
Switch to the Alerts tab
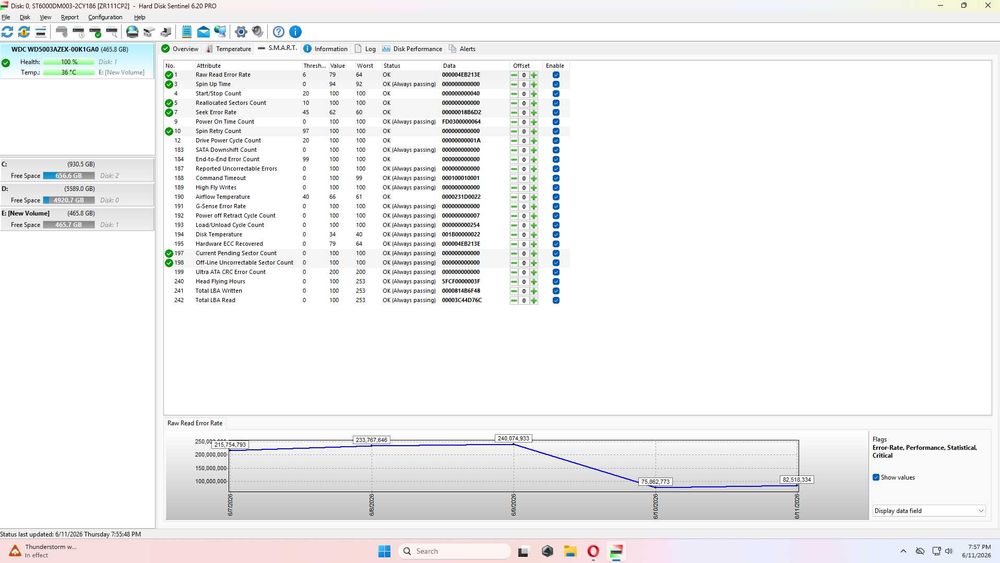[462, 48]
